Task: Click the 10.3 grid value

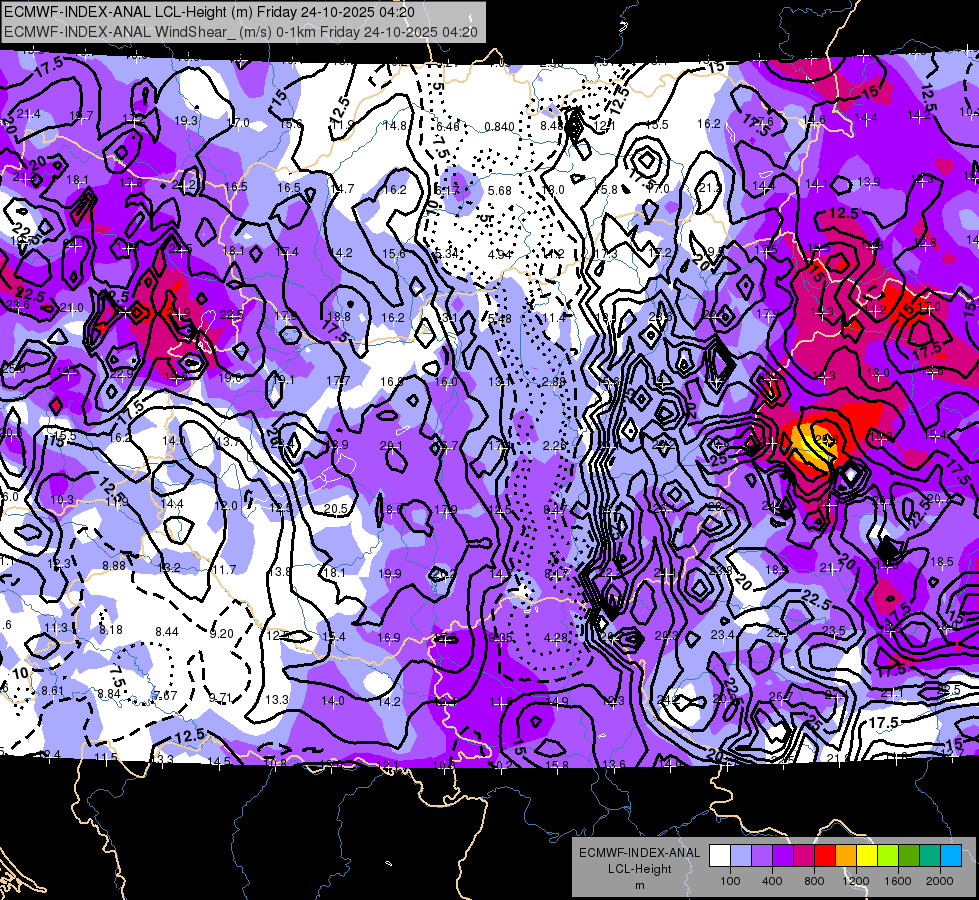Action: (62, 500)
